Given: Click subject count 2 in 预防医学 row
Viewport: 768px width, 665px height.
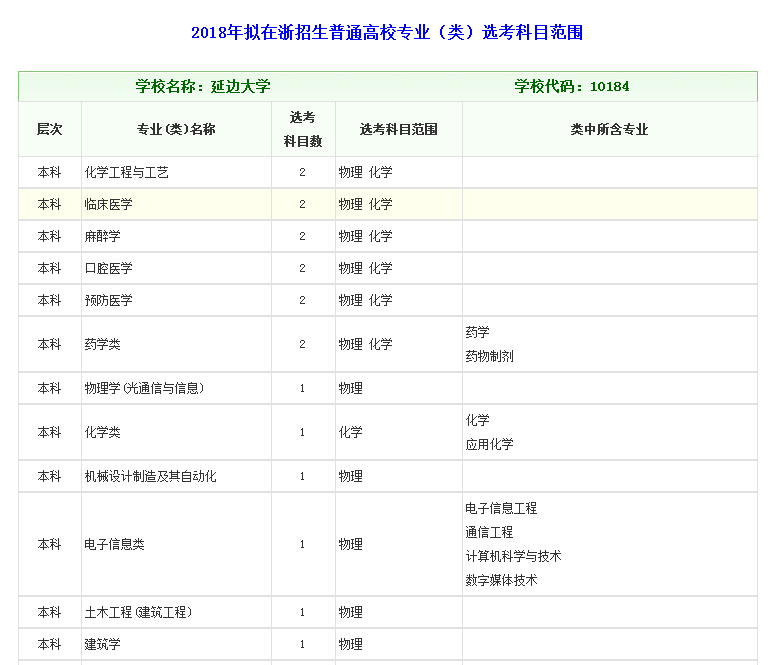Looking at the screenshot, I should coord(302,300).
